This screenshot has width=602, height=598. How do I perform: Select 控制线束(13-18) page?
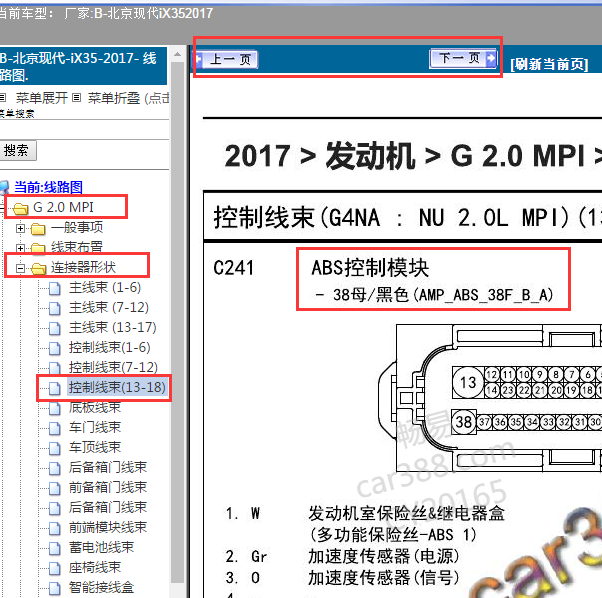click(x=117, y=387)
